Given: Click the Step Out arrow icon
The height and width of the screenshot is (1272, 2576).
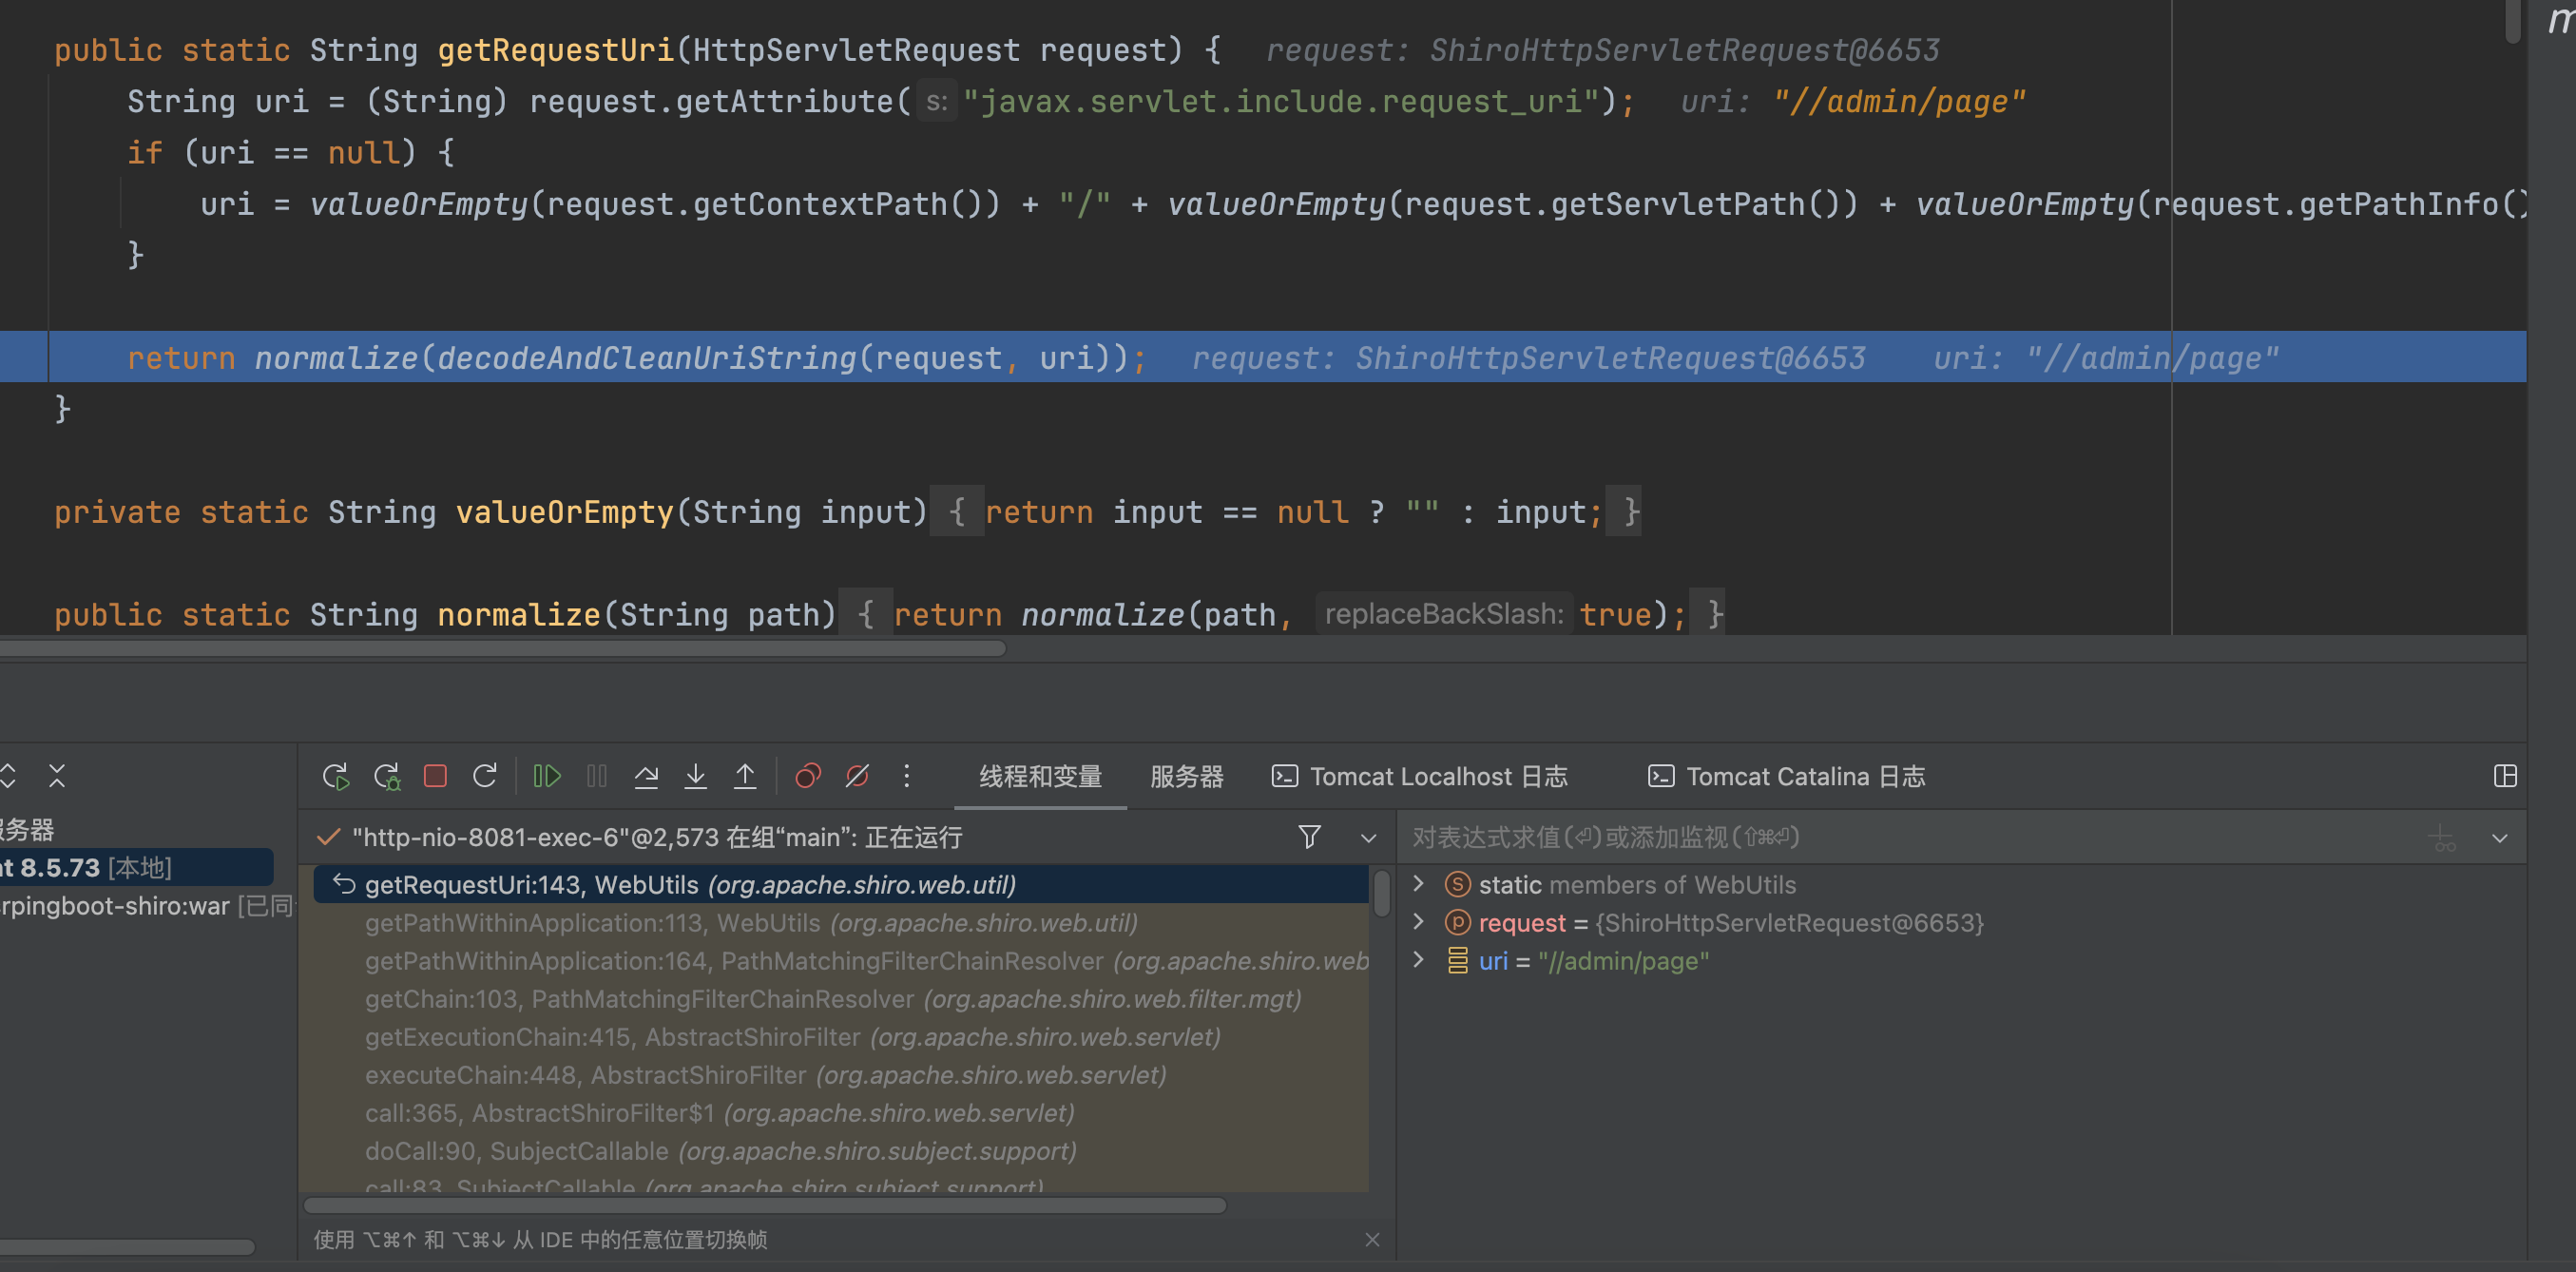Looking at the screenshot, I should pos(745,776).
